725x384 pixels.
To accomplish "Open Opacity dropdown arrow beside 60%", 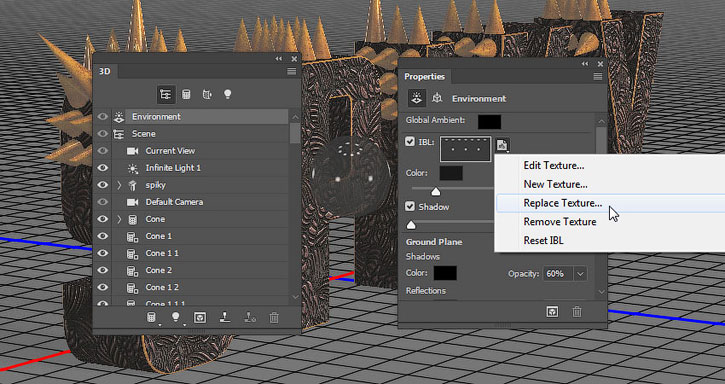I will click(x=580, y=274).
